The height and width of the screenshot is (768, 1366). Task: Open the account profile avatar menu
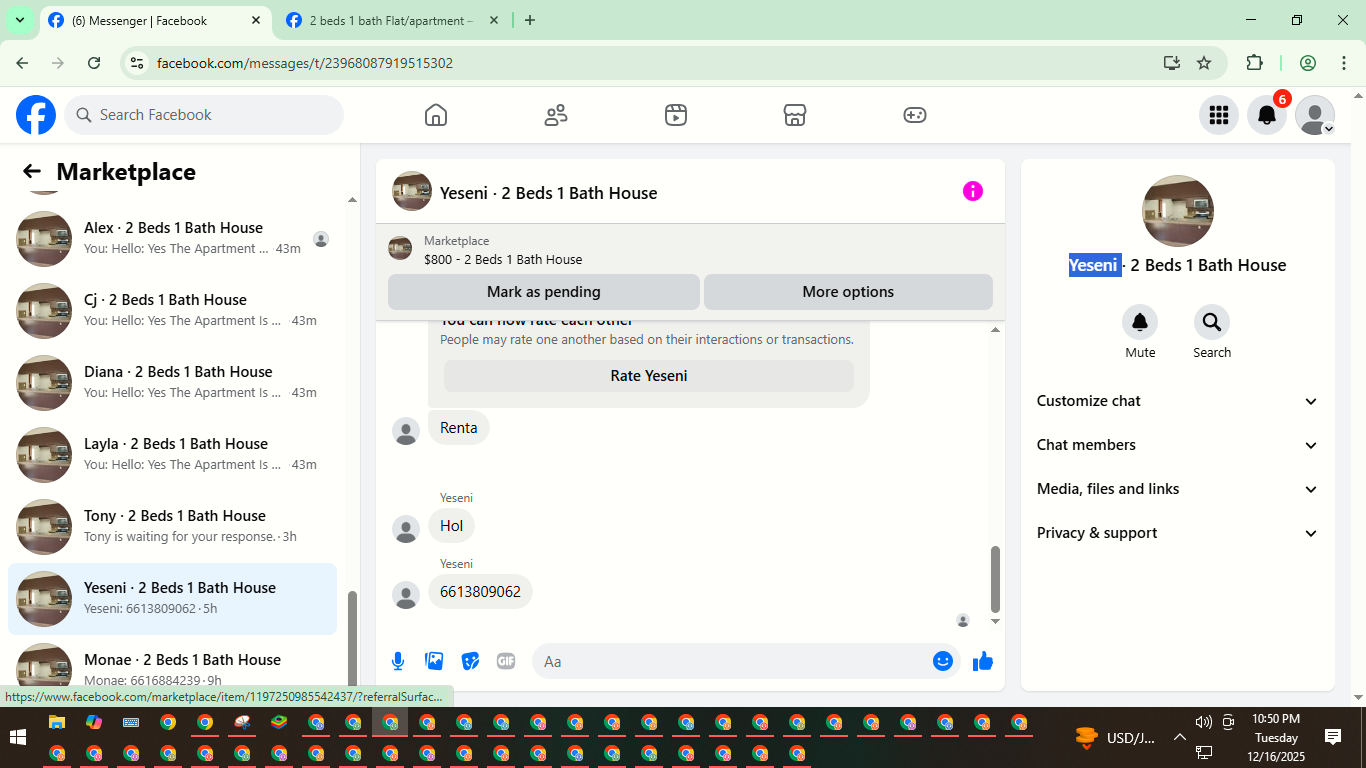[1315, 115]
